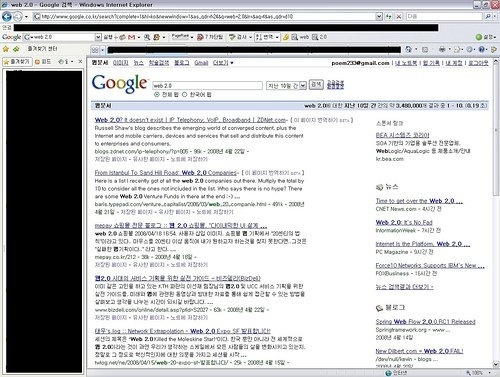Click the sticky-note icon in Google Toolbar

click(156, 37)
